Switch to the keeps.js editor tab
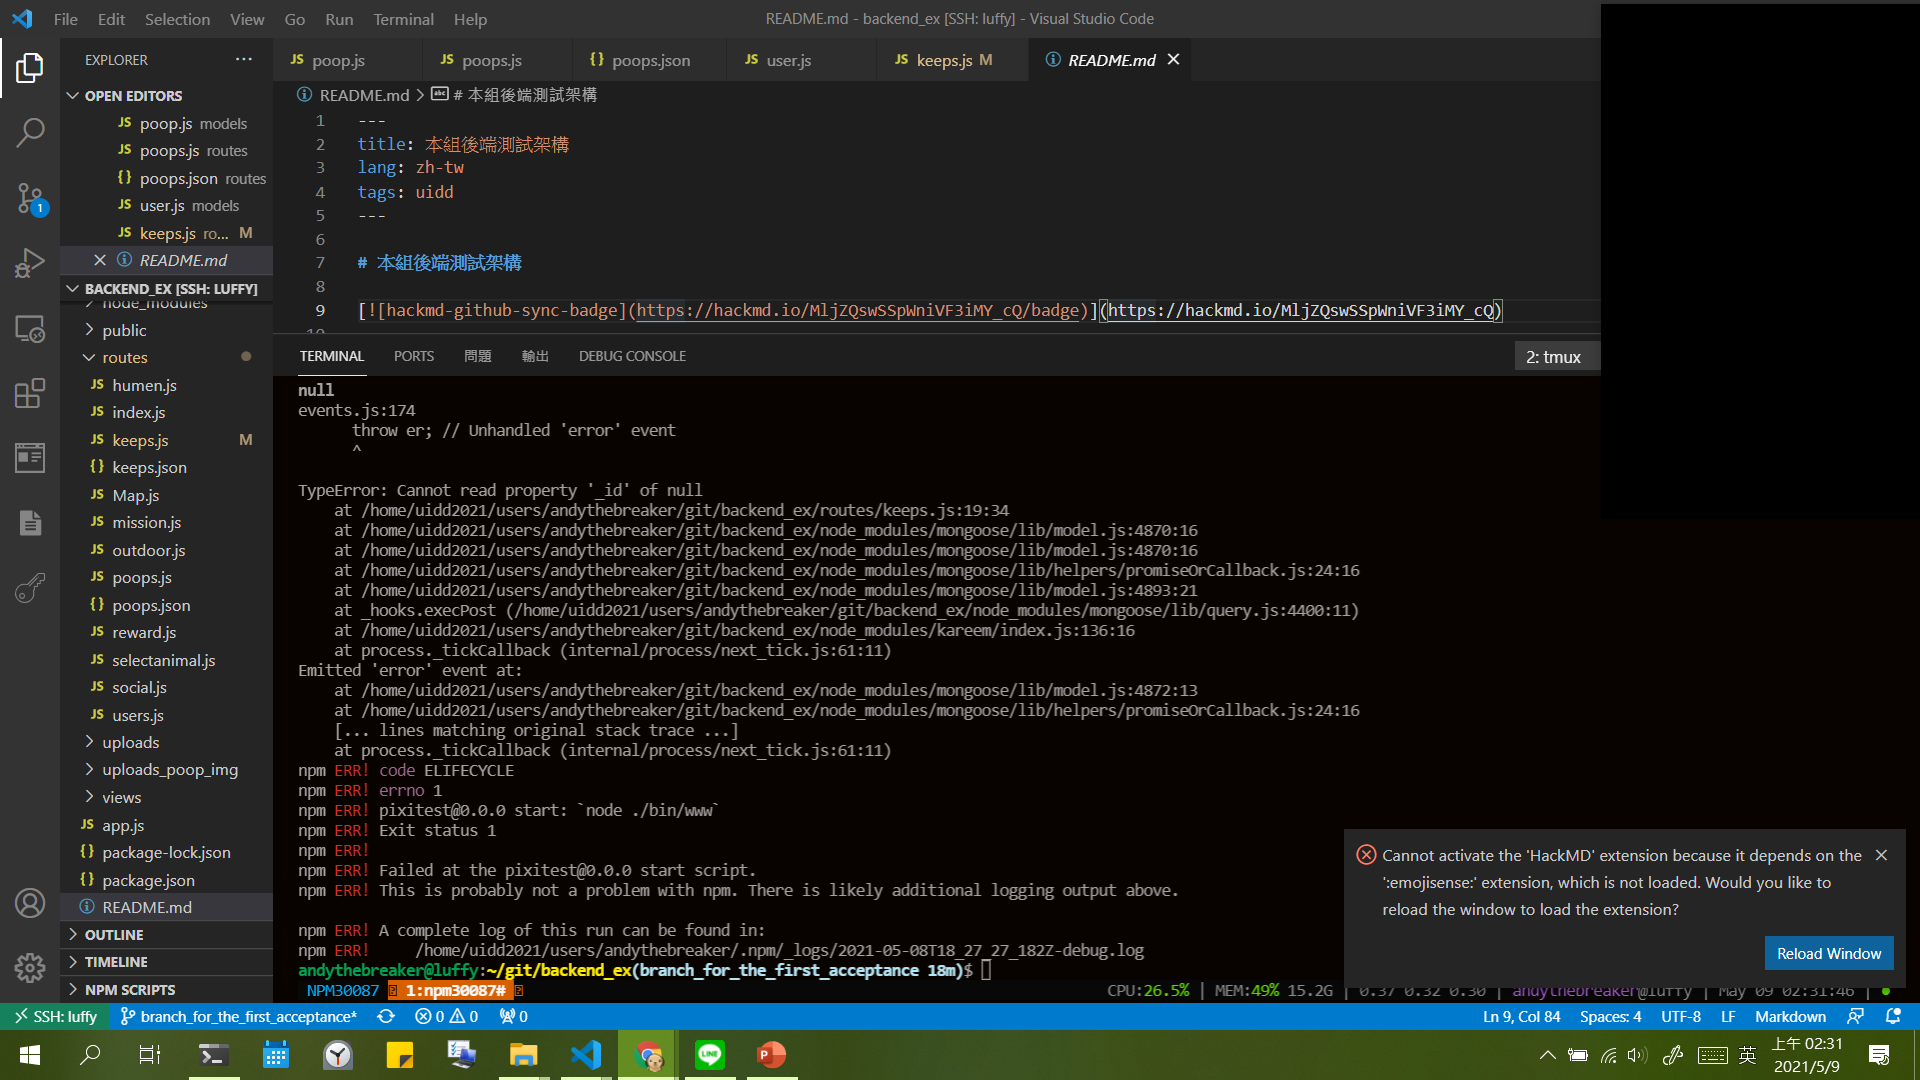 [x=944, y=60]
